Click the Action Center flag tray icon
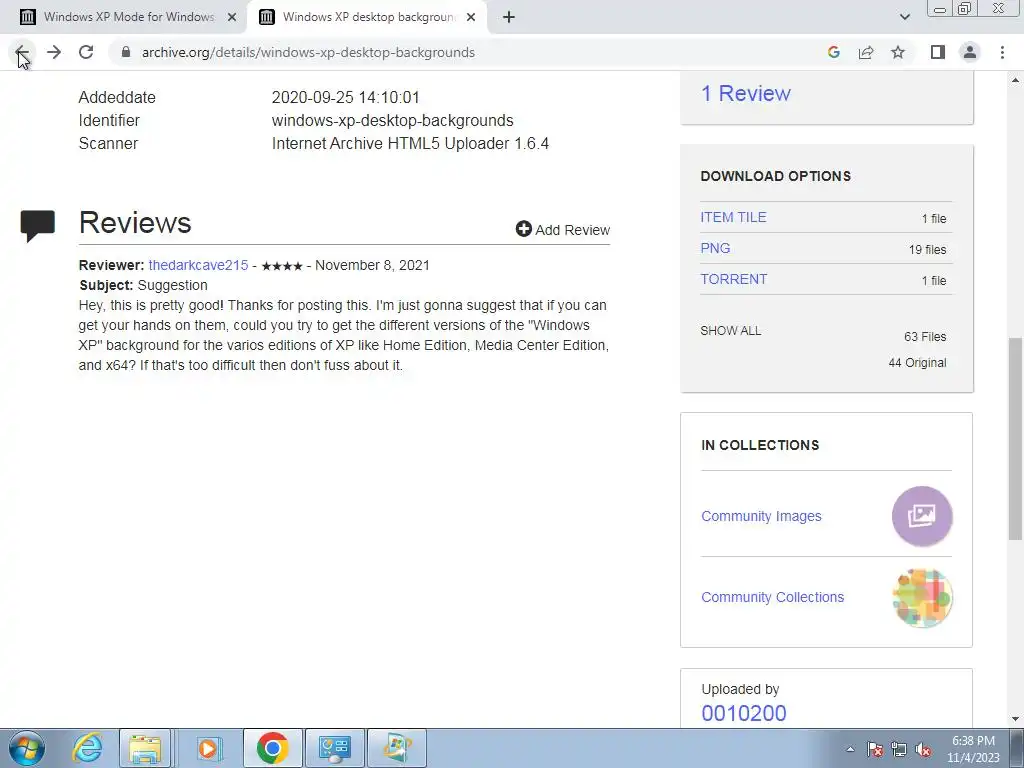 tap(875, 749)
